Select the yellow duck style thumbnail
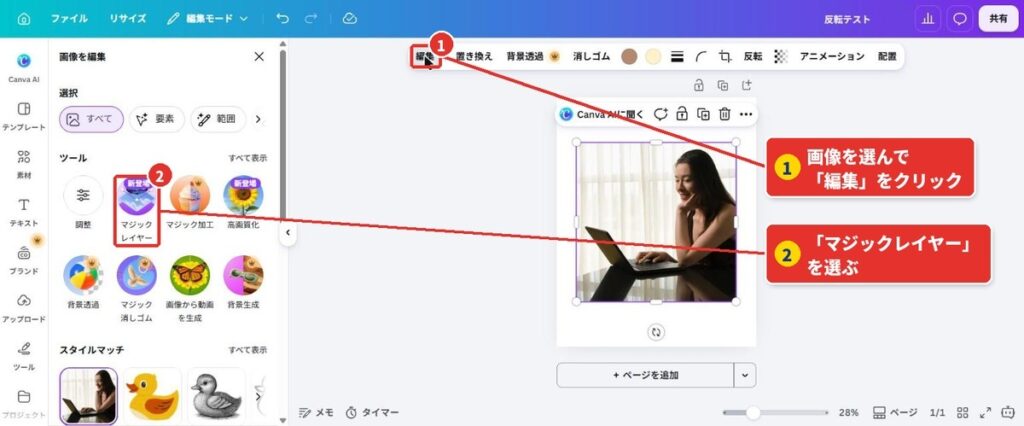1024x426 pixels. tap(152, 396)
